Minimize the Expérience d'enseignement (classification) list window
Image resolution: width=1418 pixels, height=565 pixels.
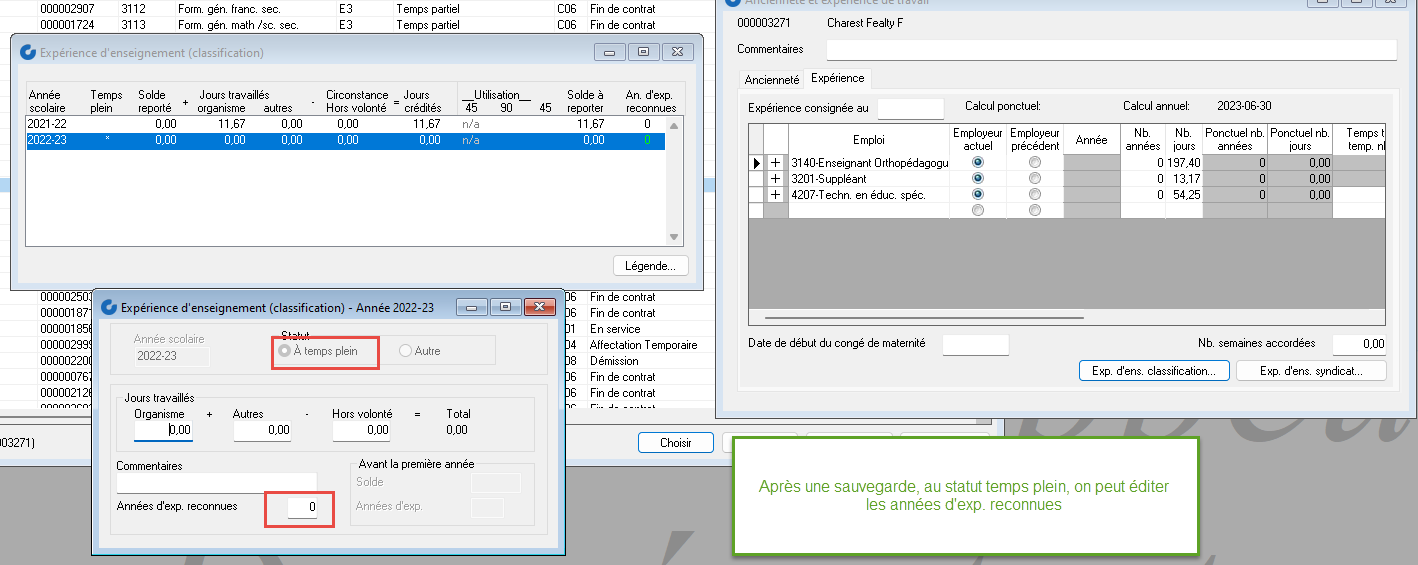coord(609,52)
